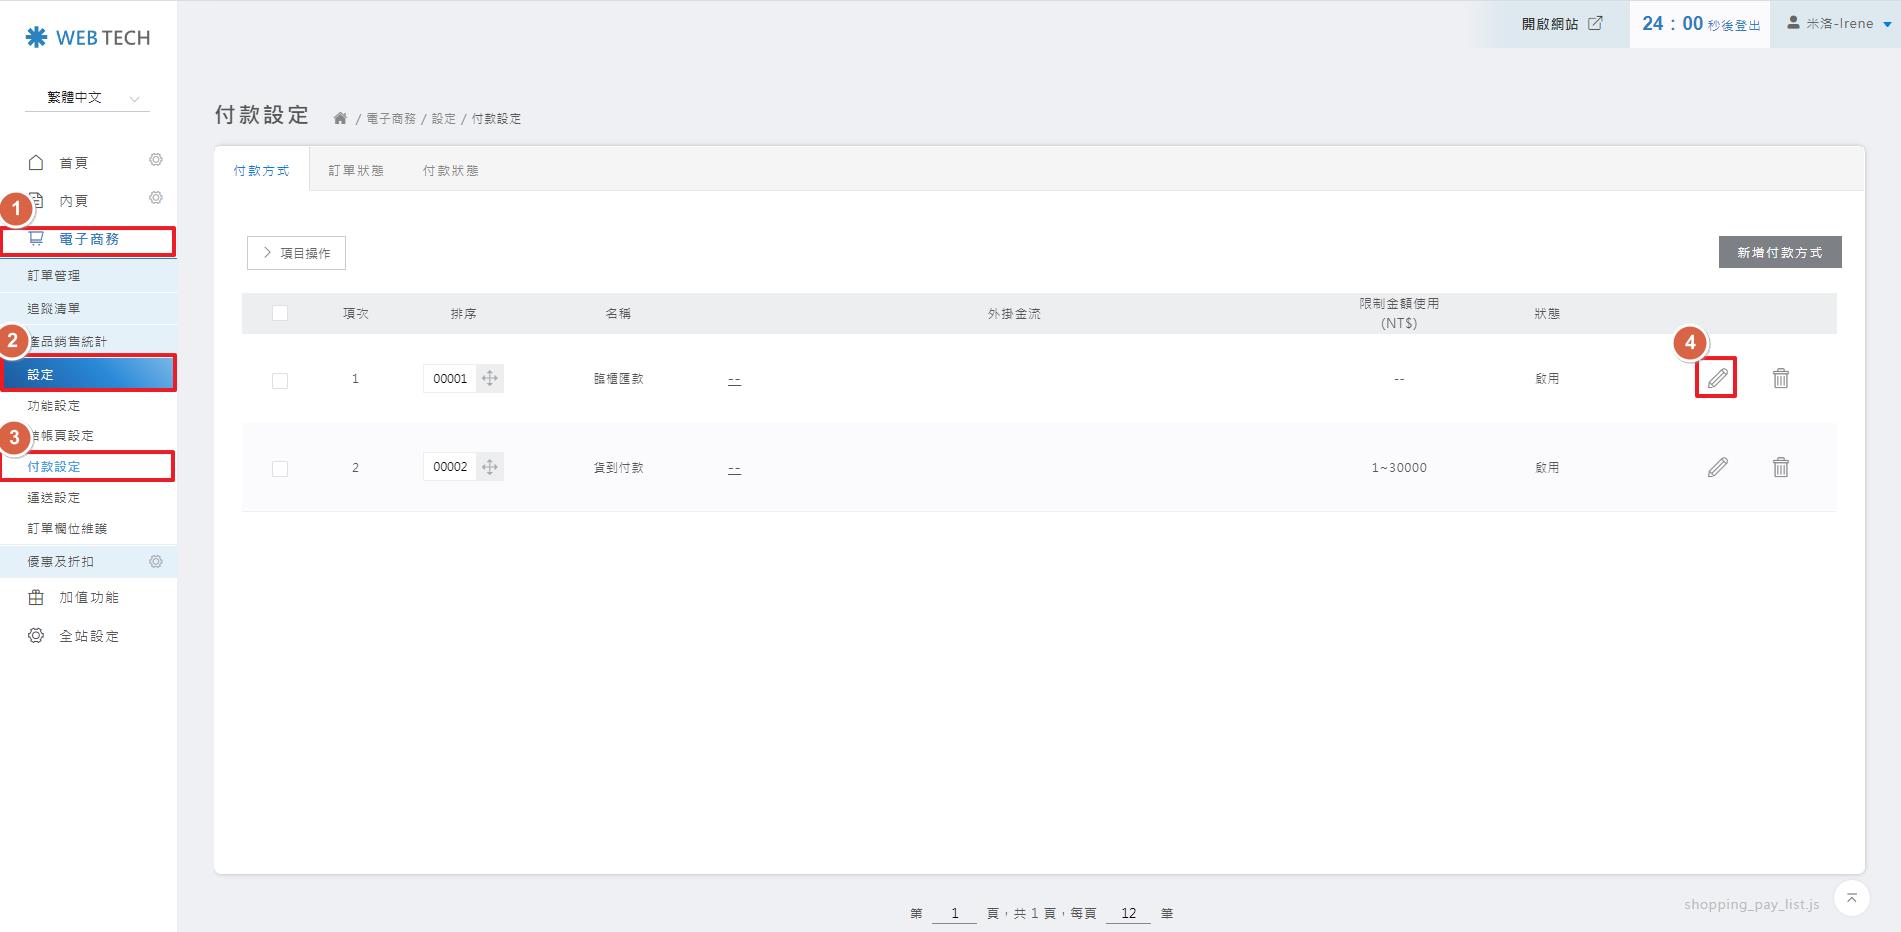
Task: Open the 米洛-Irene user menu
Action: tap(1838, 24)
